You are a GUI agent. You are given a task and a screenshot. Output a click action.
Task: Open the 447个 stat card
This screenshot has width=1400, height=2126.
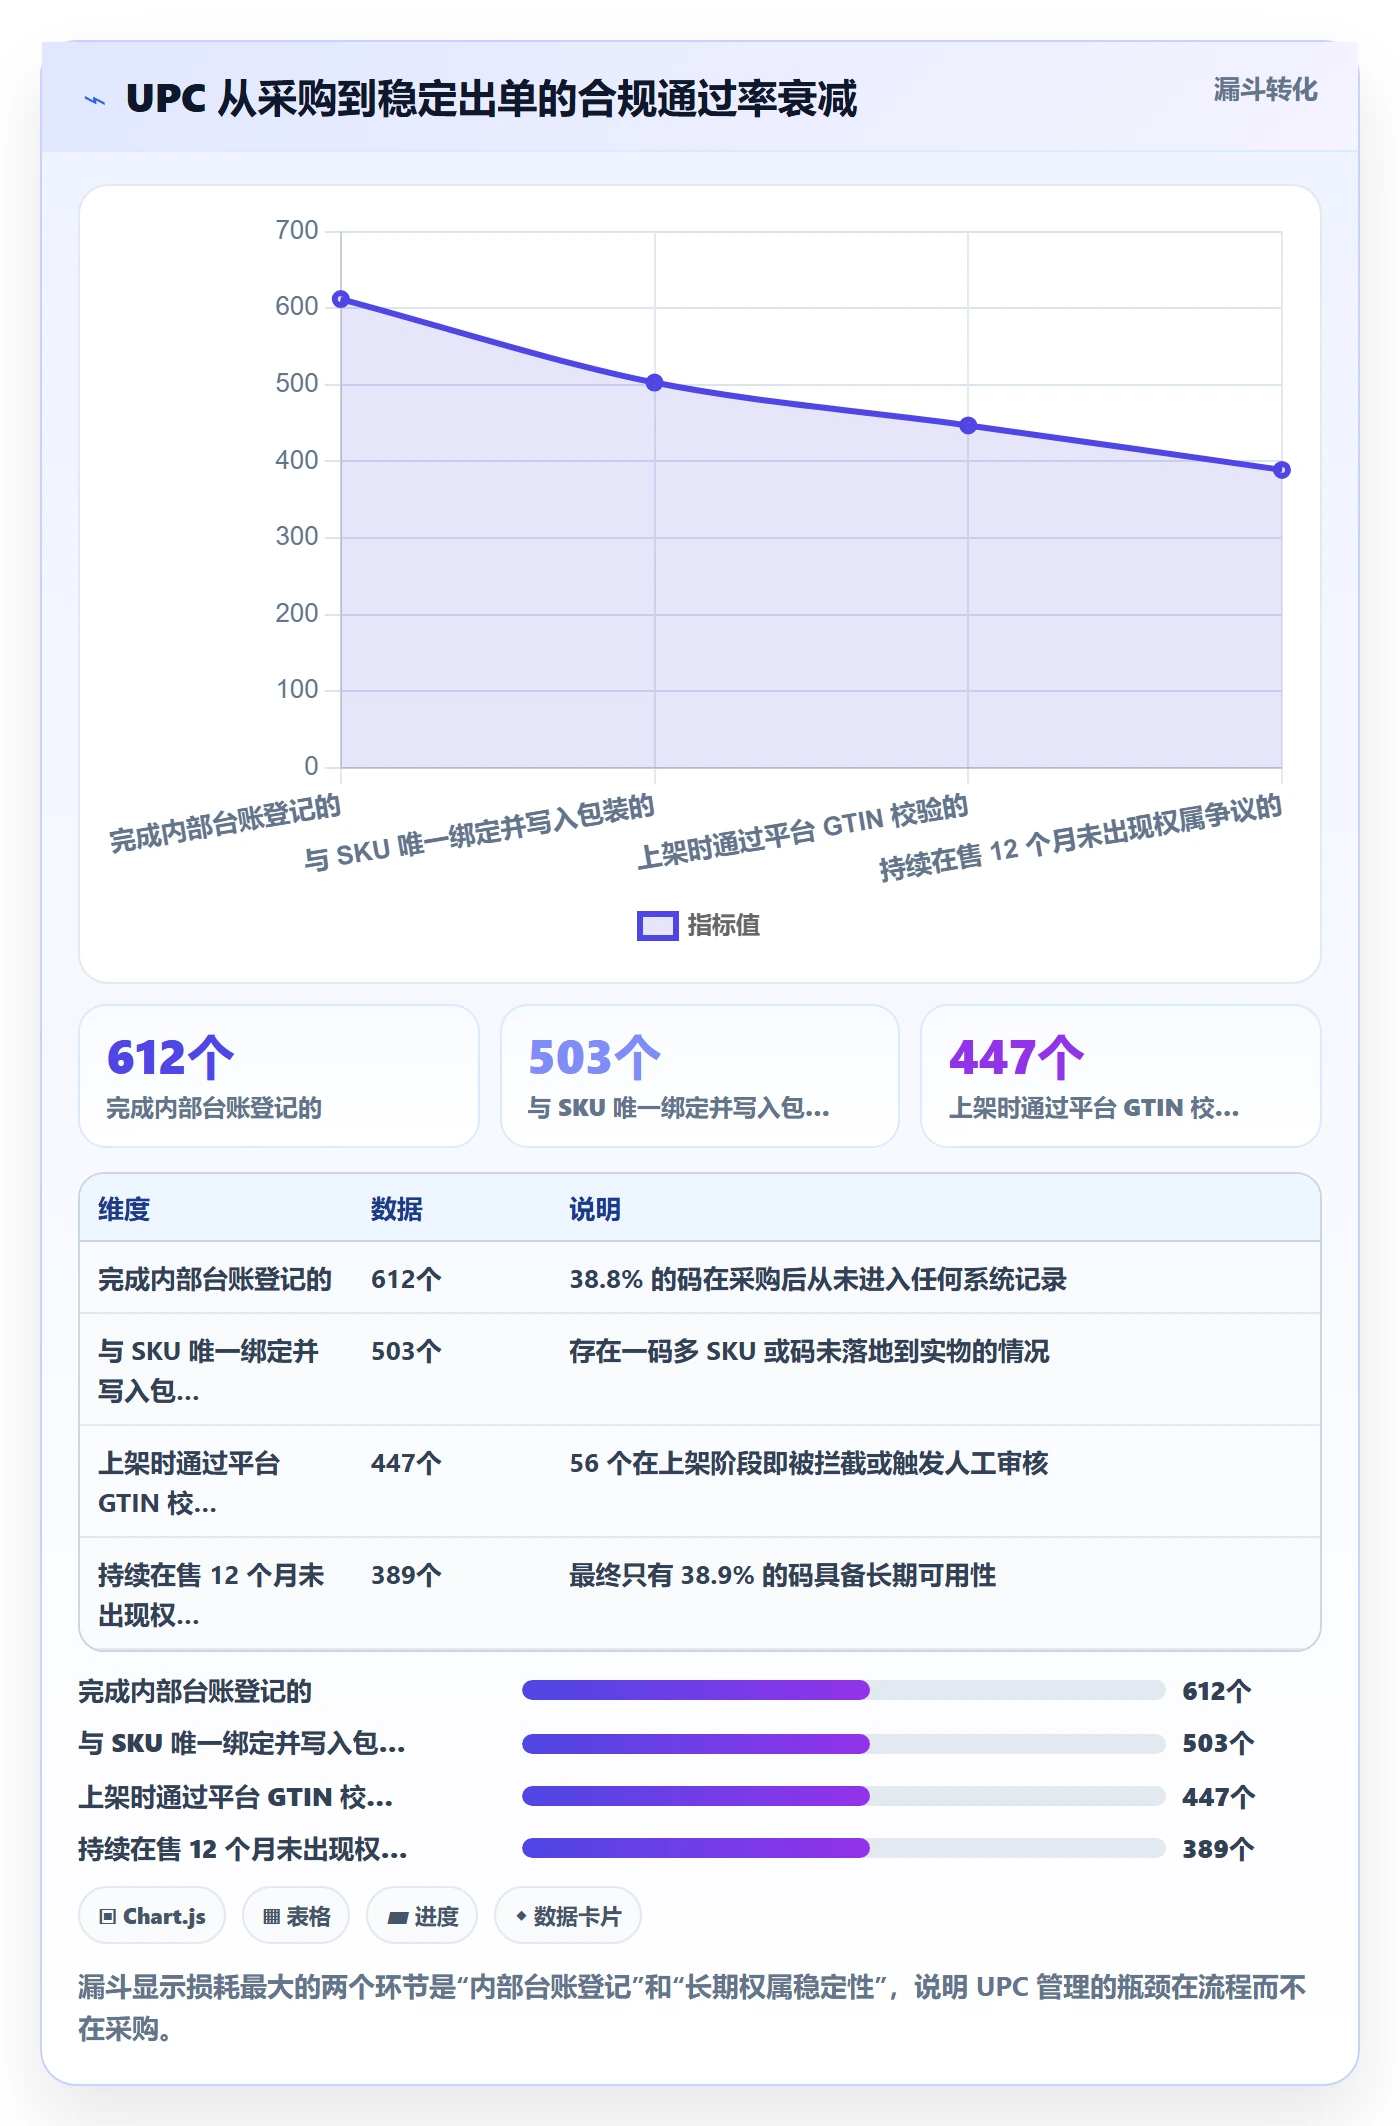pyautogui.click(x=1121, y=1076)
